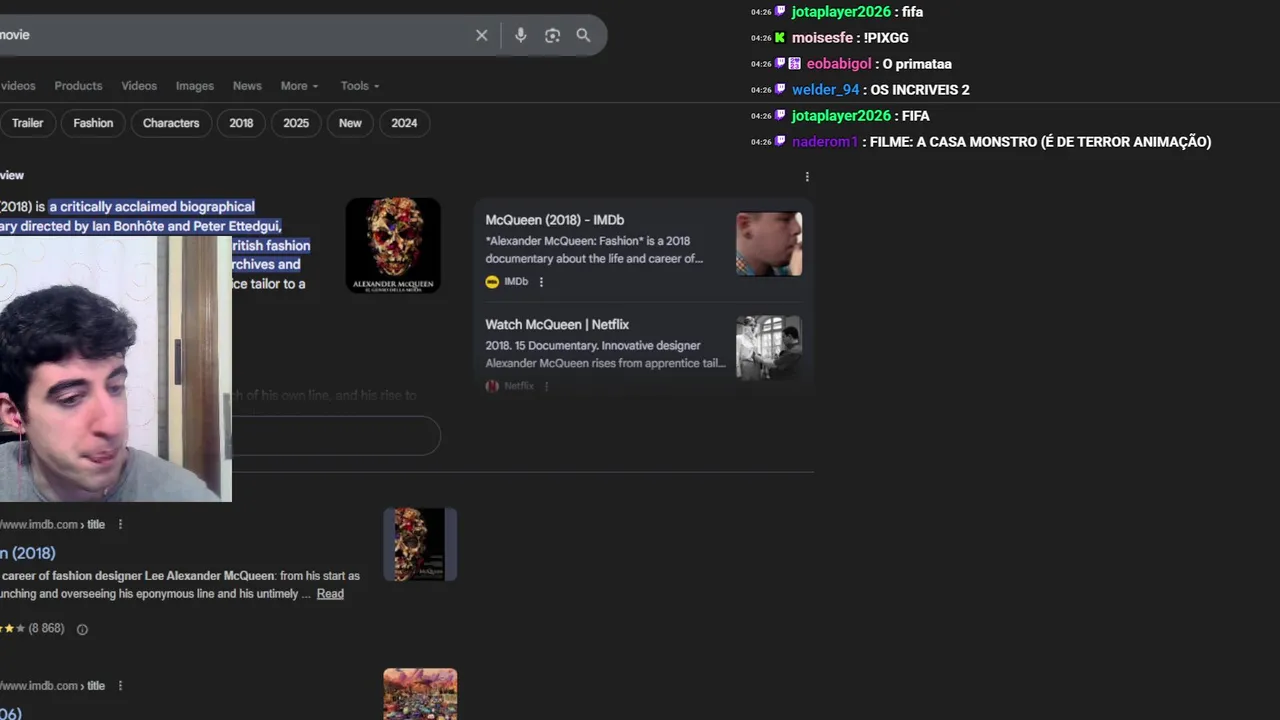Click the magnifying glass search icon
This screenshot has width=1280, height=720.
pos(583,35)
